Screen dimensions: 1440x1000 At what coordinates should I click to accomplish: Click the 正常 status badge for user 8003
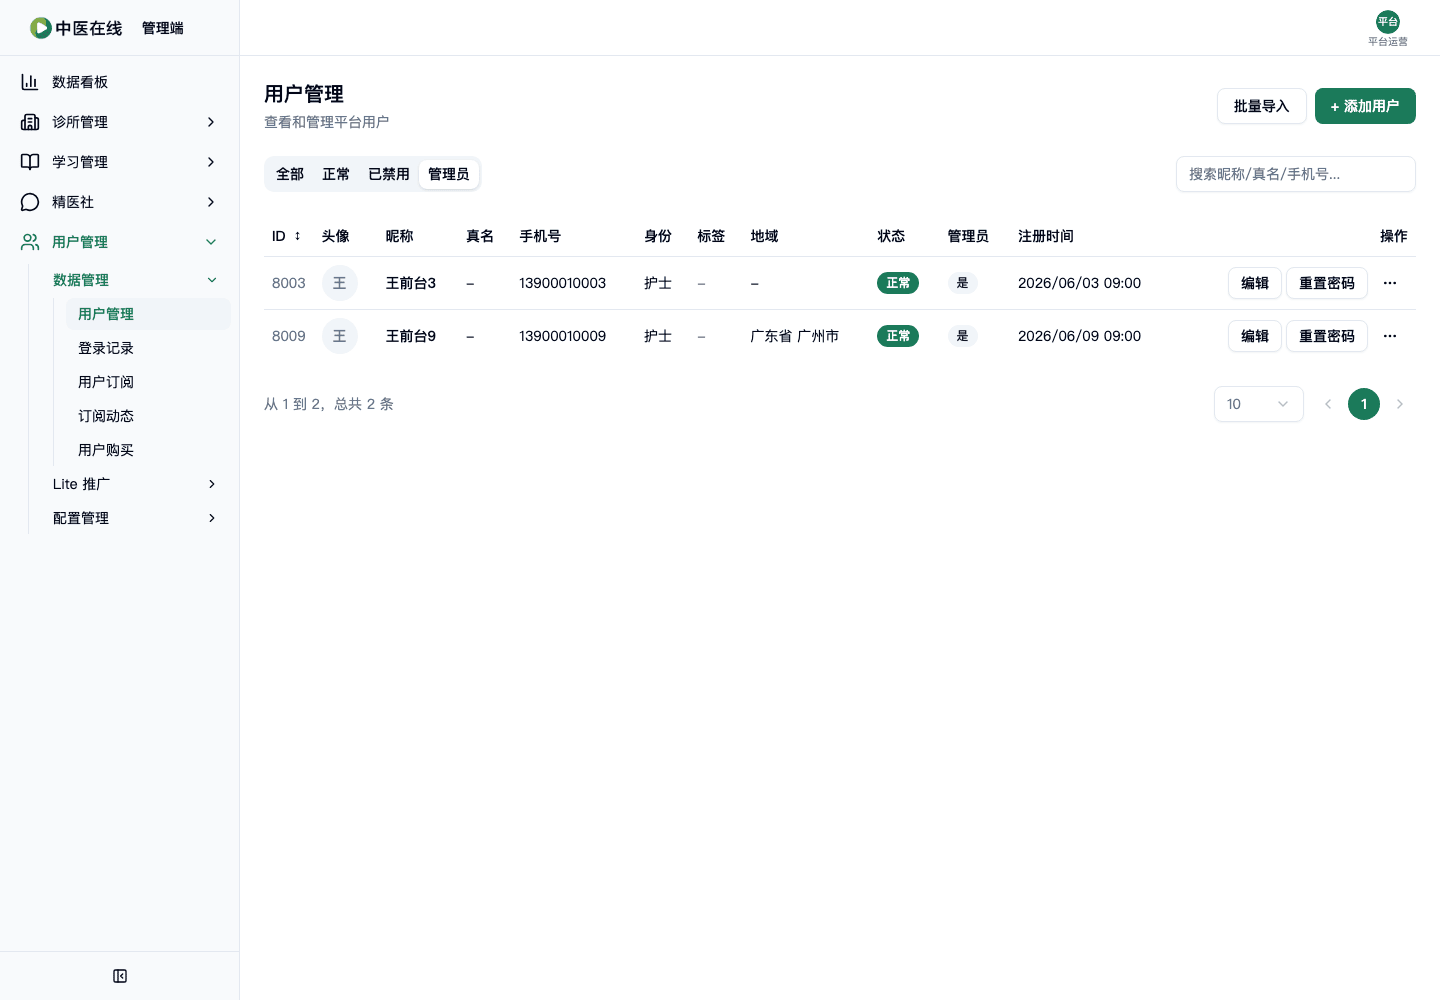coord(898,283)
